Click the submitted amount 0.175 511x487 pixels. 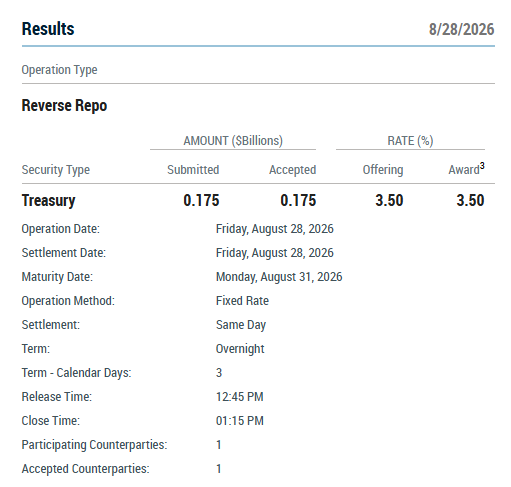click(201, 200)
